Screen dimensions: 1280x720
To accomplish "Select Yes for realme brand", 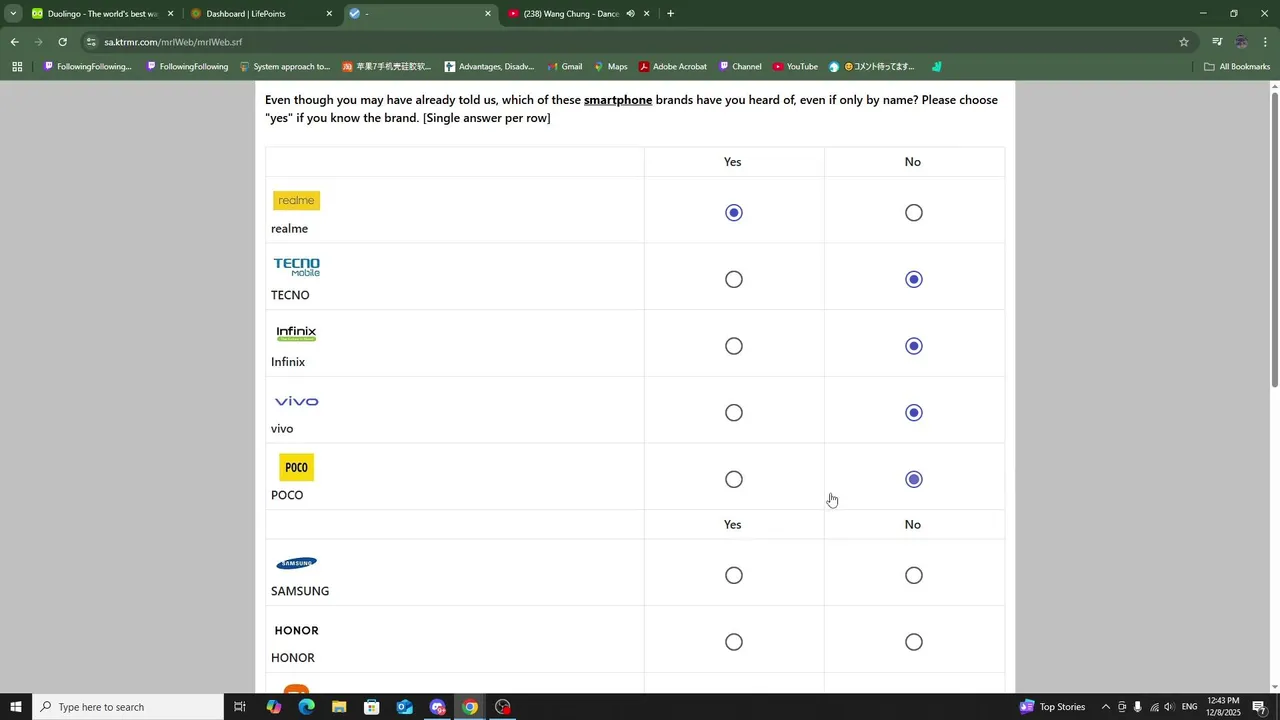I will click(x=734, y=213).
